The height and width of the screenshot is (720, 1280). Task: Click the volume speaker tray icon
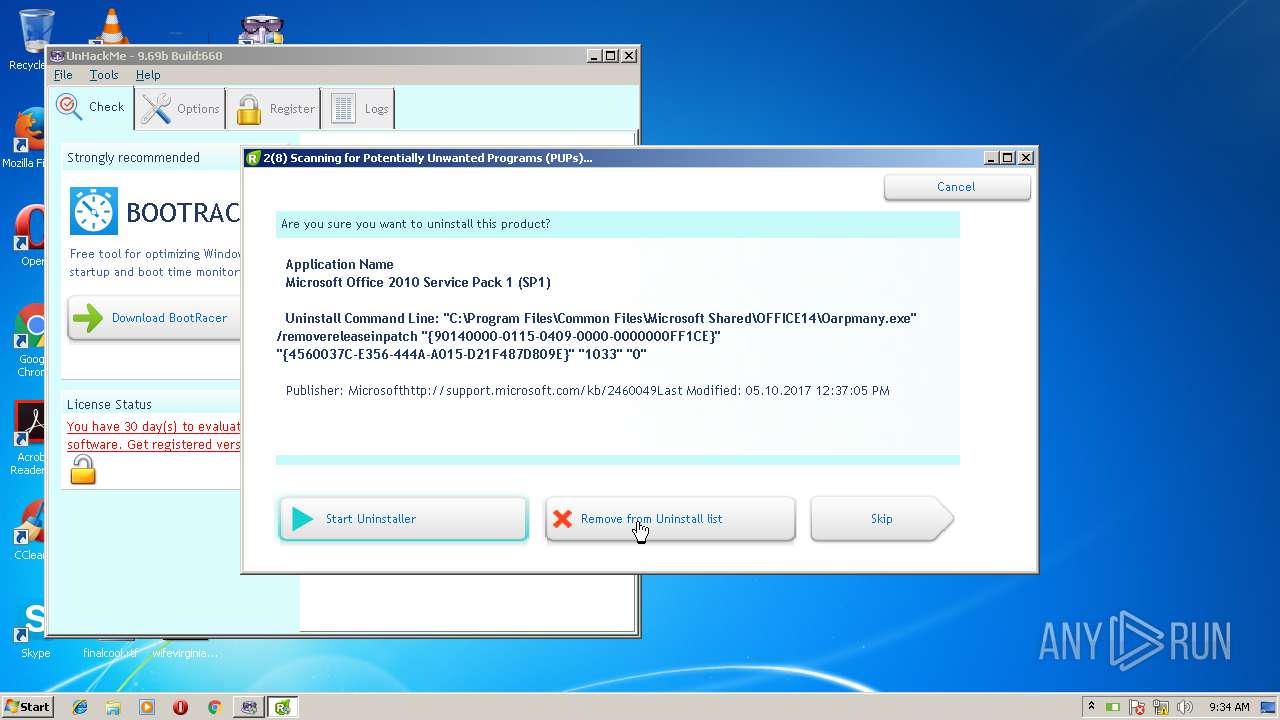pos(1184,707)
